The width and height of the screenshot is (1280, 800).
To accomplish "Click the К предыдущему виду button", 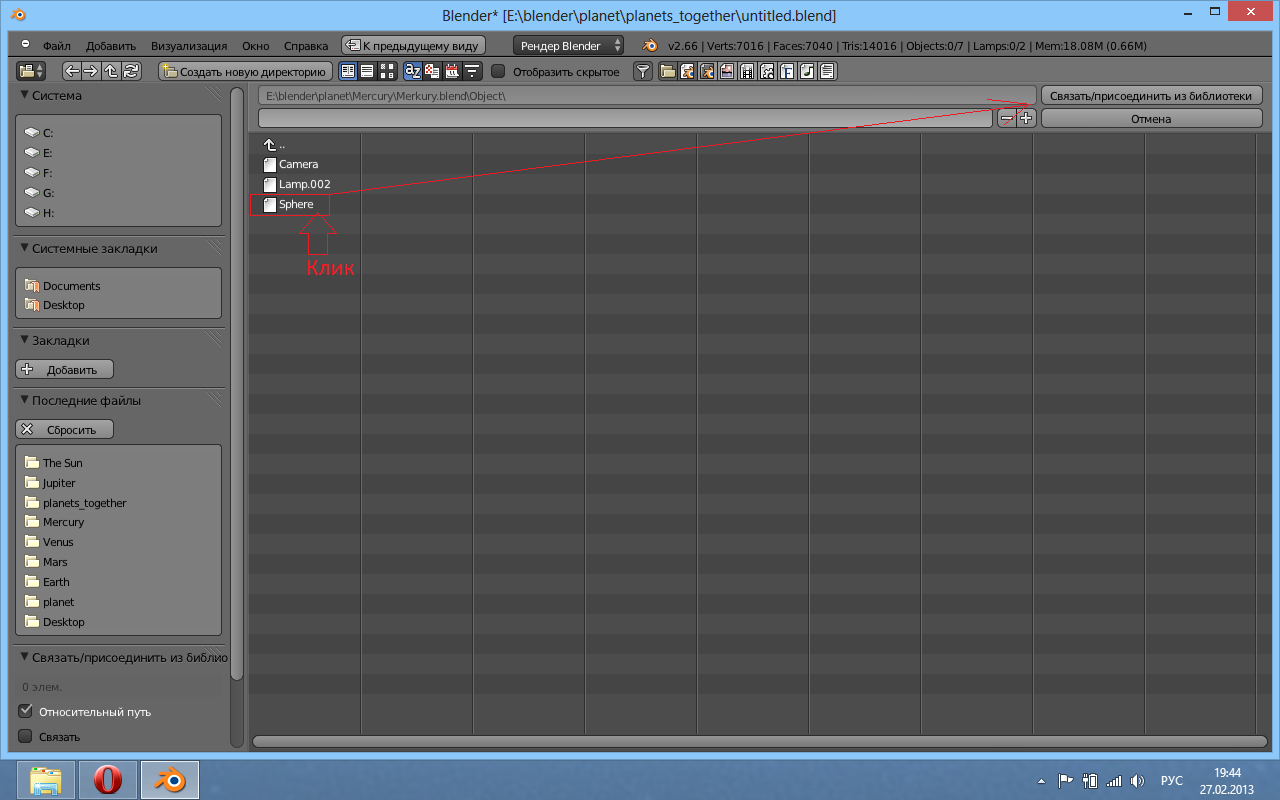I will 413,45.
